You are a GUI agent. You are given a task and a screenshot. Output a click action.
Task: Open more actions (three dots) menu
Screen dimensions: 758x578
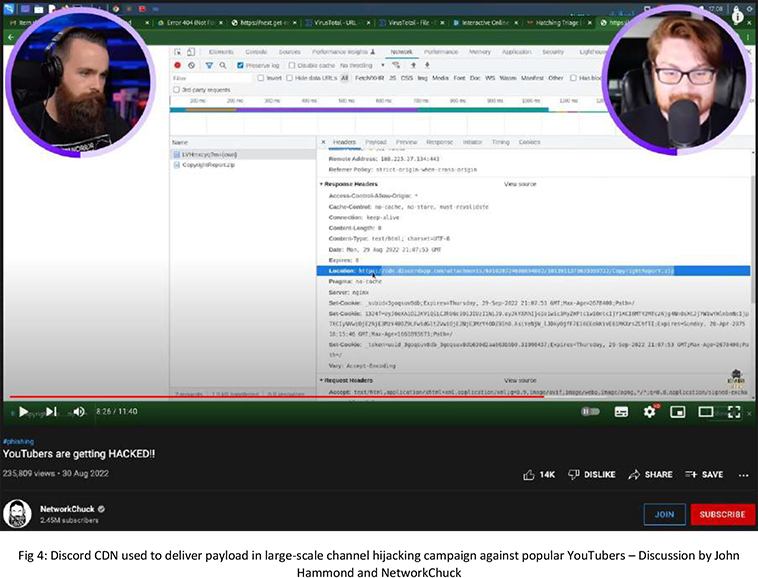(x=743, y=476)
